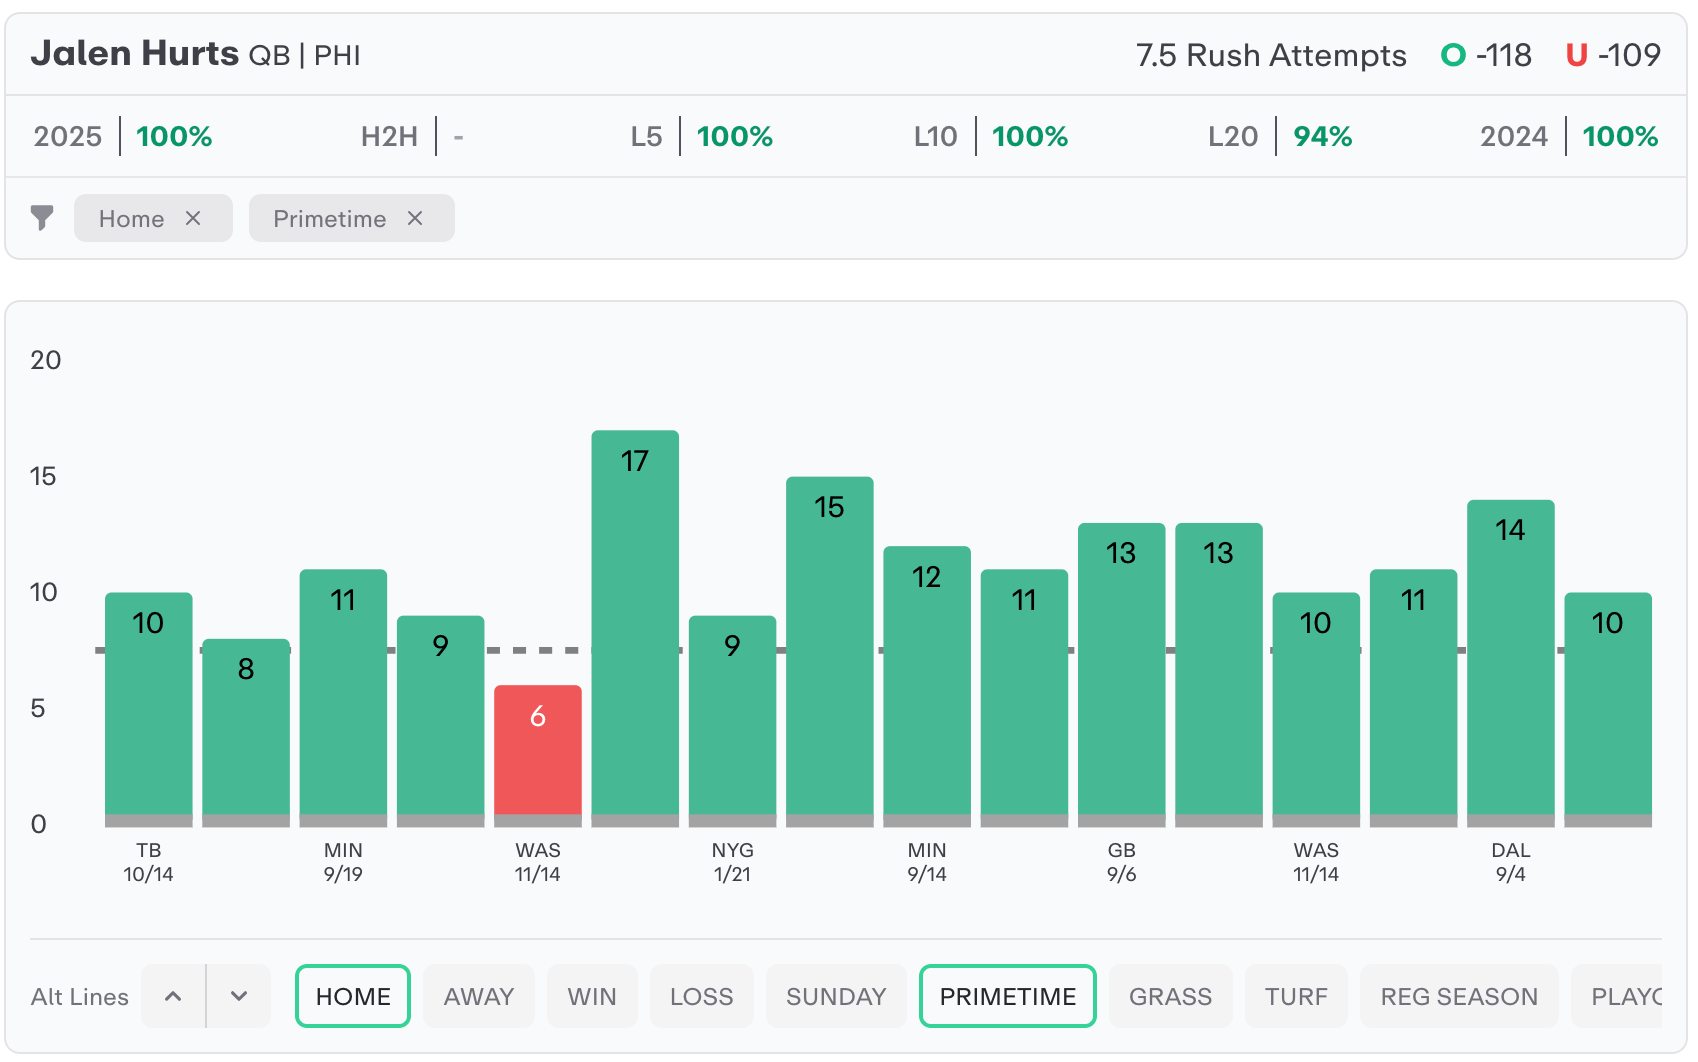
Task: Click the TB 10/14 game bar
Action: [x=149, y=709]
